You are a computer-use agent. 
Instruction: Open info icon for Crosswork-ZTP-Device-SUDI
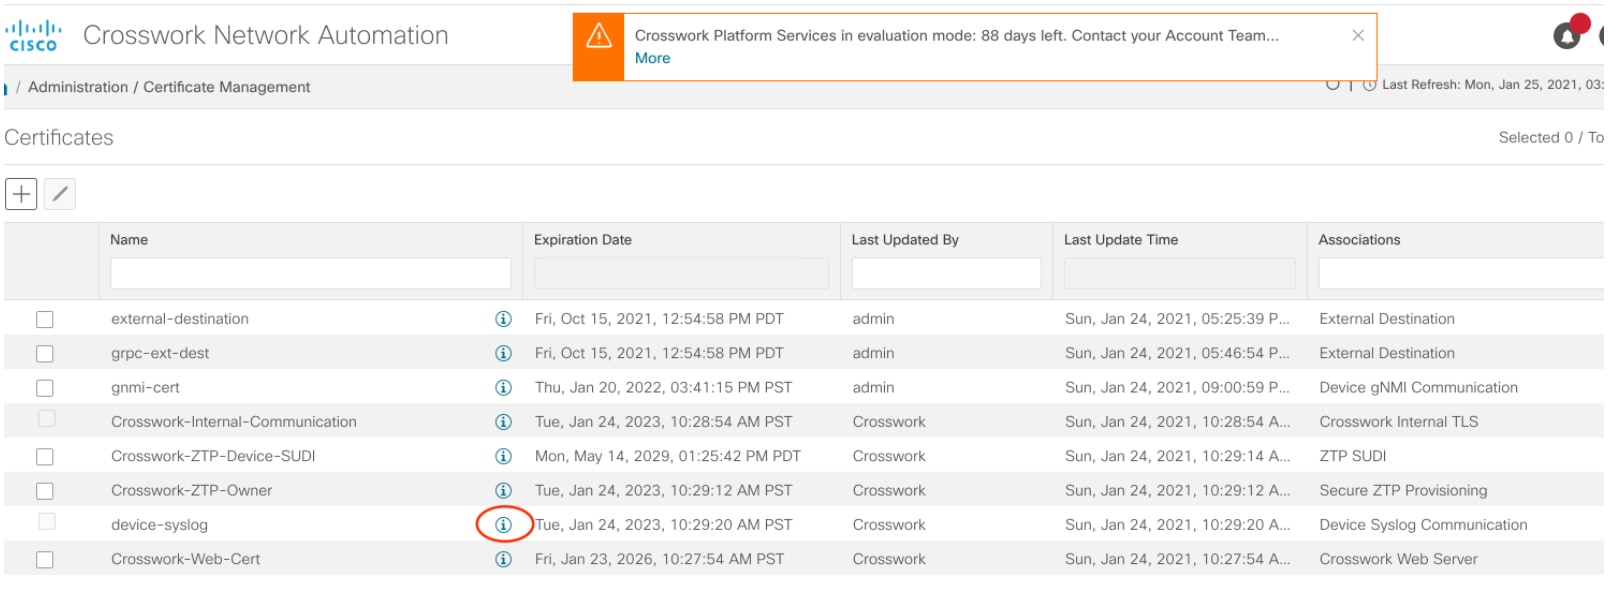pyautogui.click(x=503, y=456)
